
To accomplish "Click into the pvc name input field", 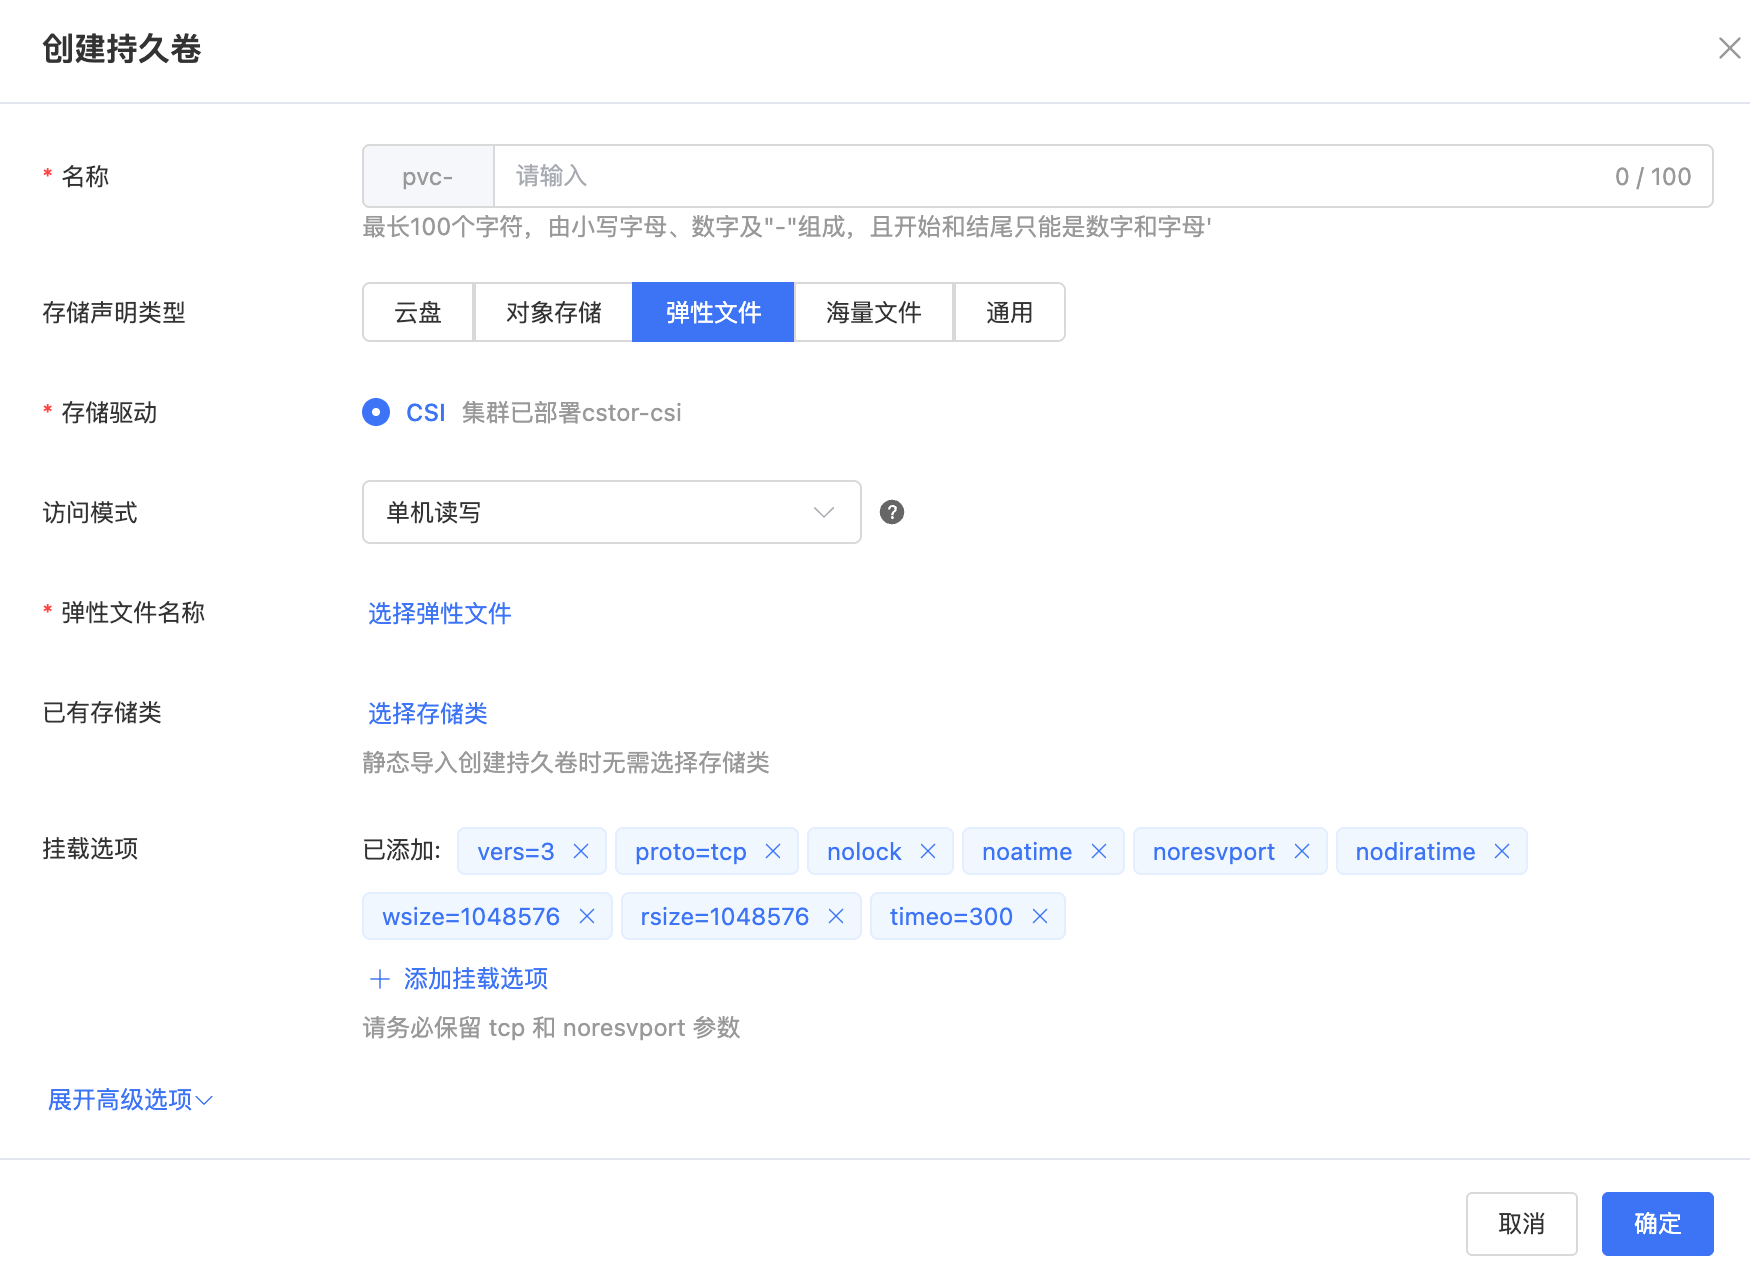I will (1050, 176).
